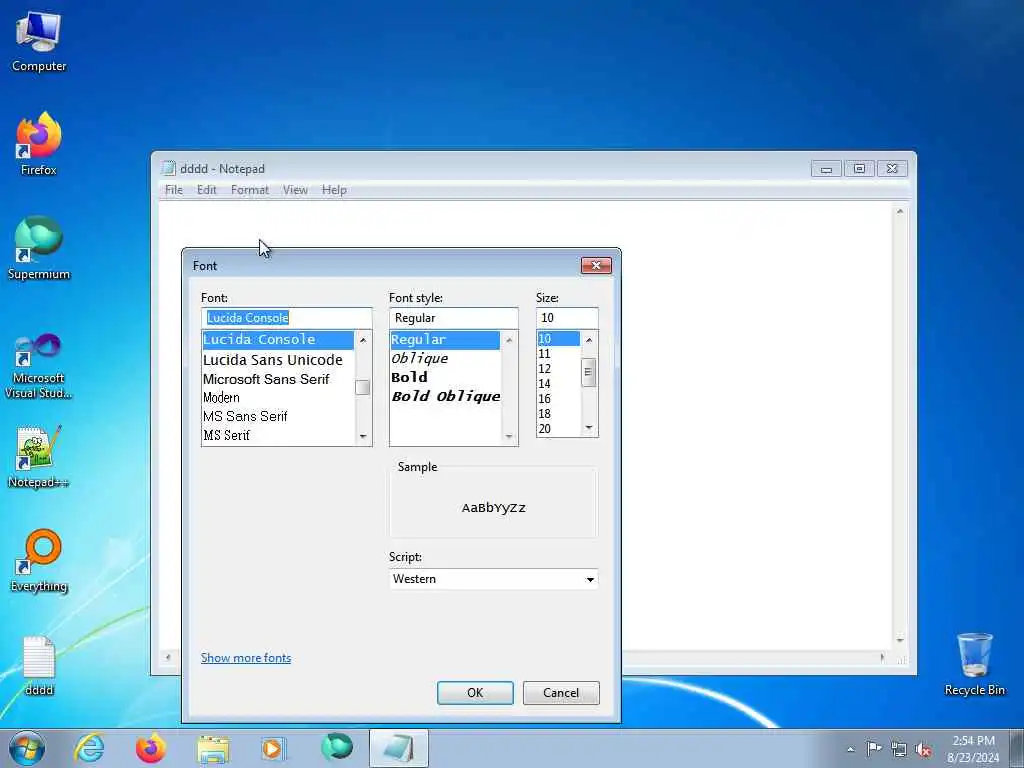Click the size list scrollbar thumb
This screenshot has width=1024, height=768.
click(588, 372)
